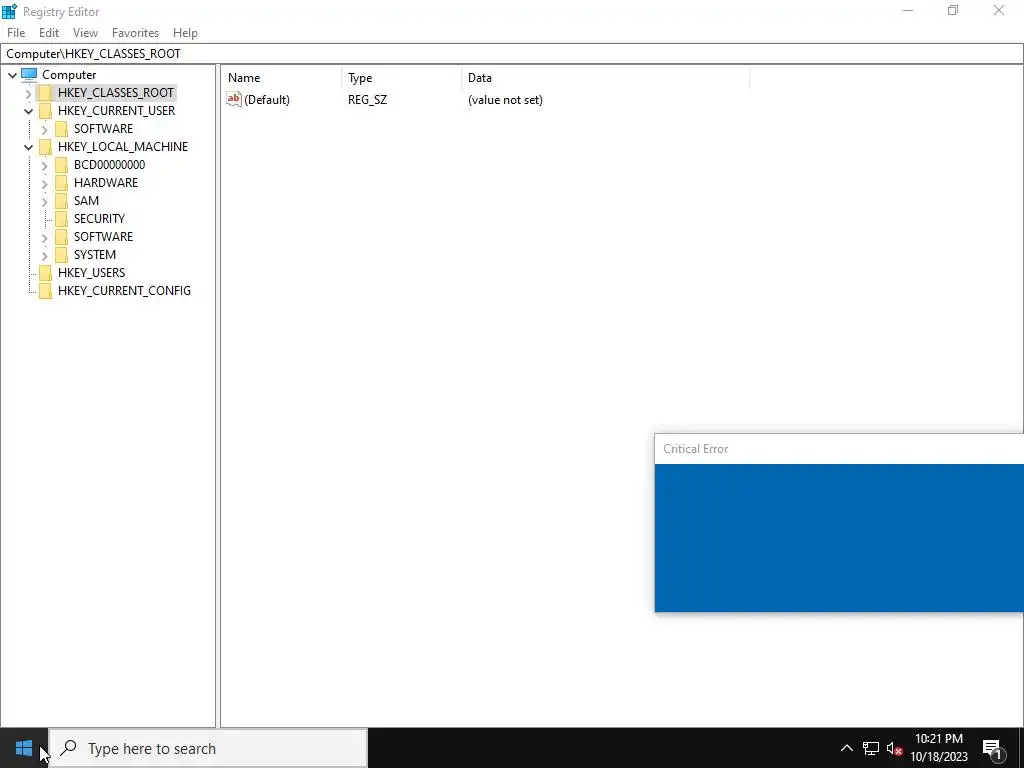Image resolution: width=1024 pixels, height=768 pixels.
Task: Click the (Default) string value icon
Action: [234, 99]
